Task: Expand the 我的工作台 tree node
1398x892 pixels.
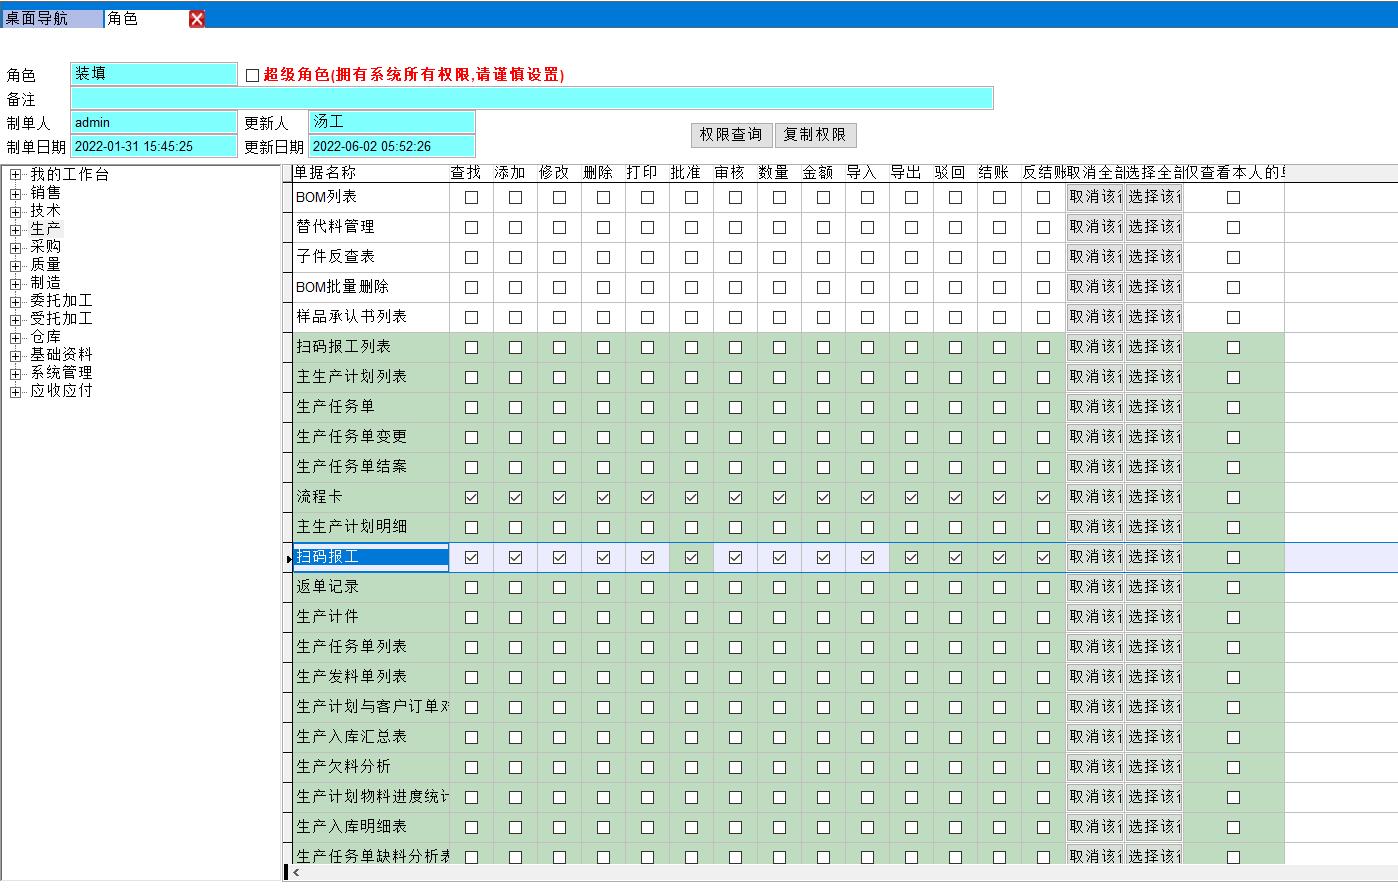Action: (x=16, y=175)
